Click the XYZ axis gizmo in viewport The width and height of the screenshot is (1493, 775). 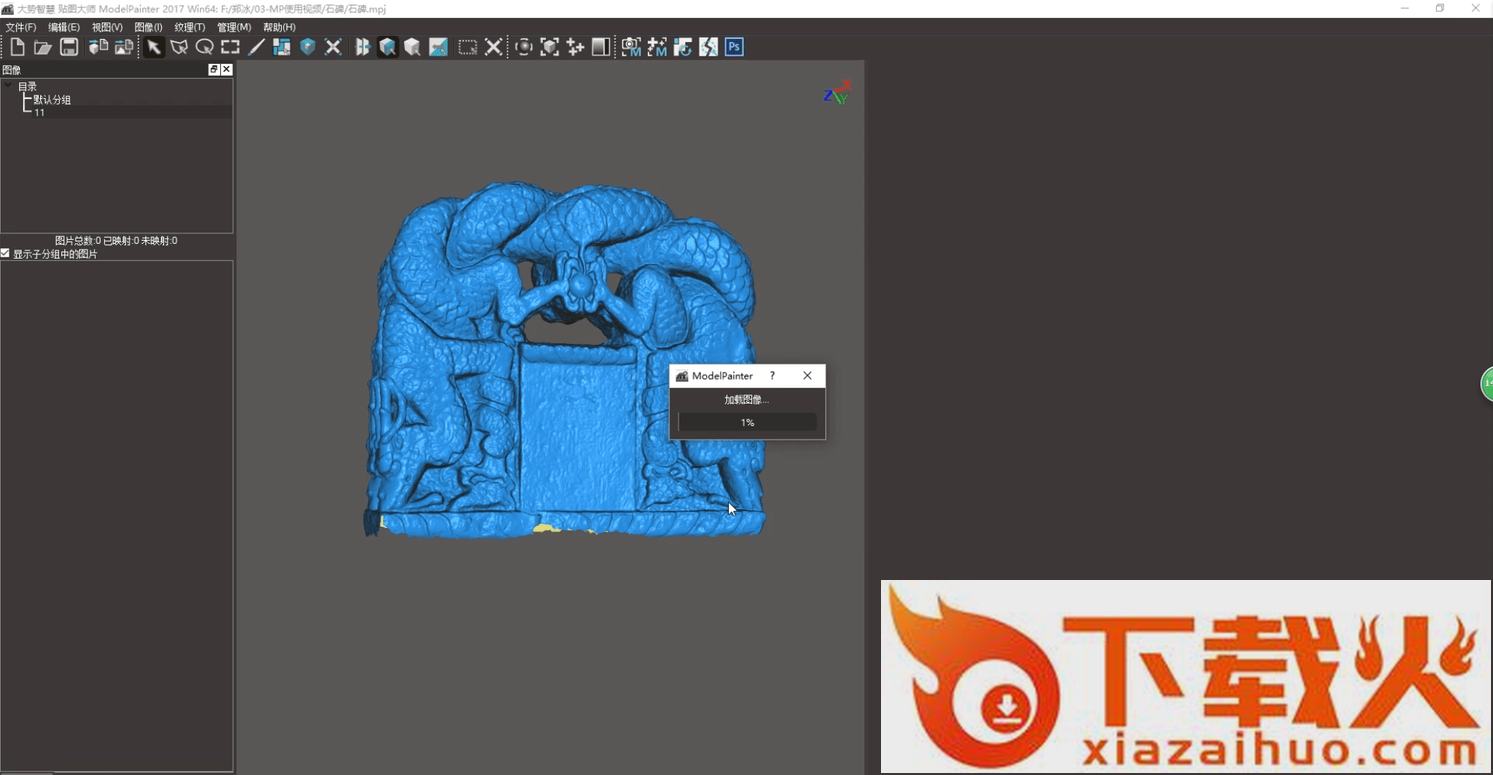836,93
